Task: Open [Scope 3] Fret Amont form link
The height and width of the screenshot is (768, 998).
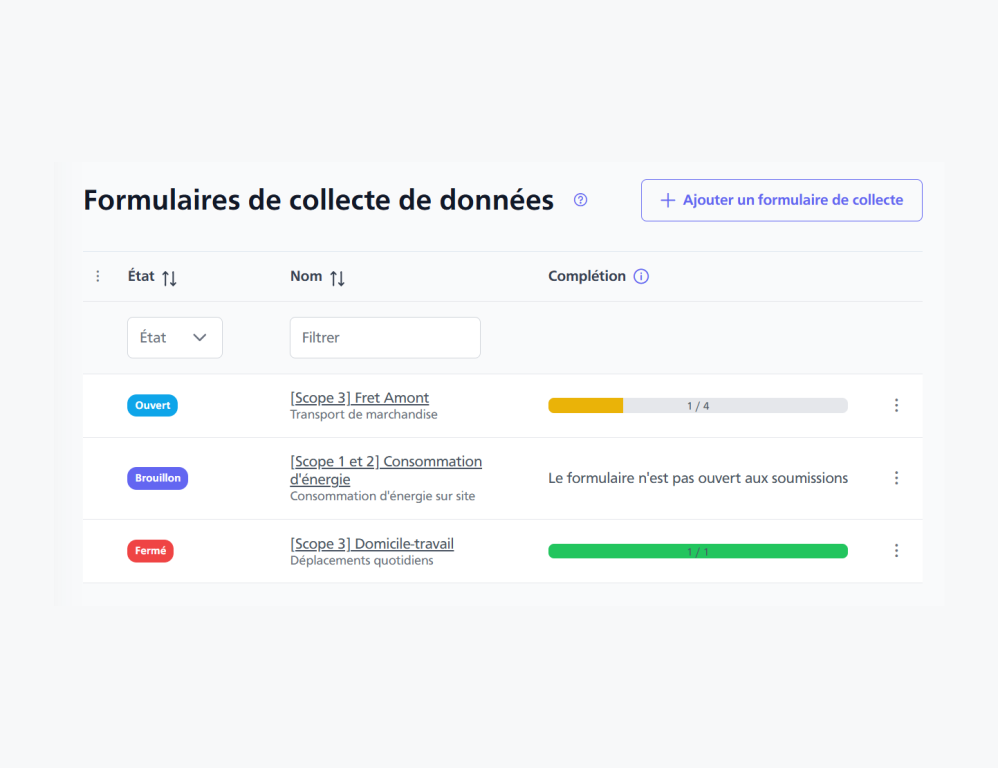Action: 360,398
